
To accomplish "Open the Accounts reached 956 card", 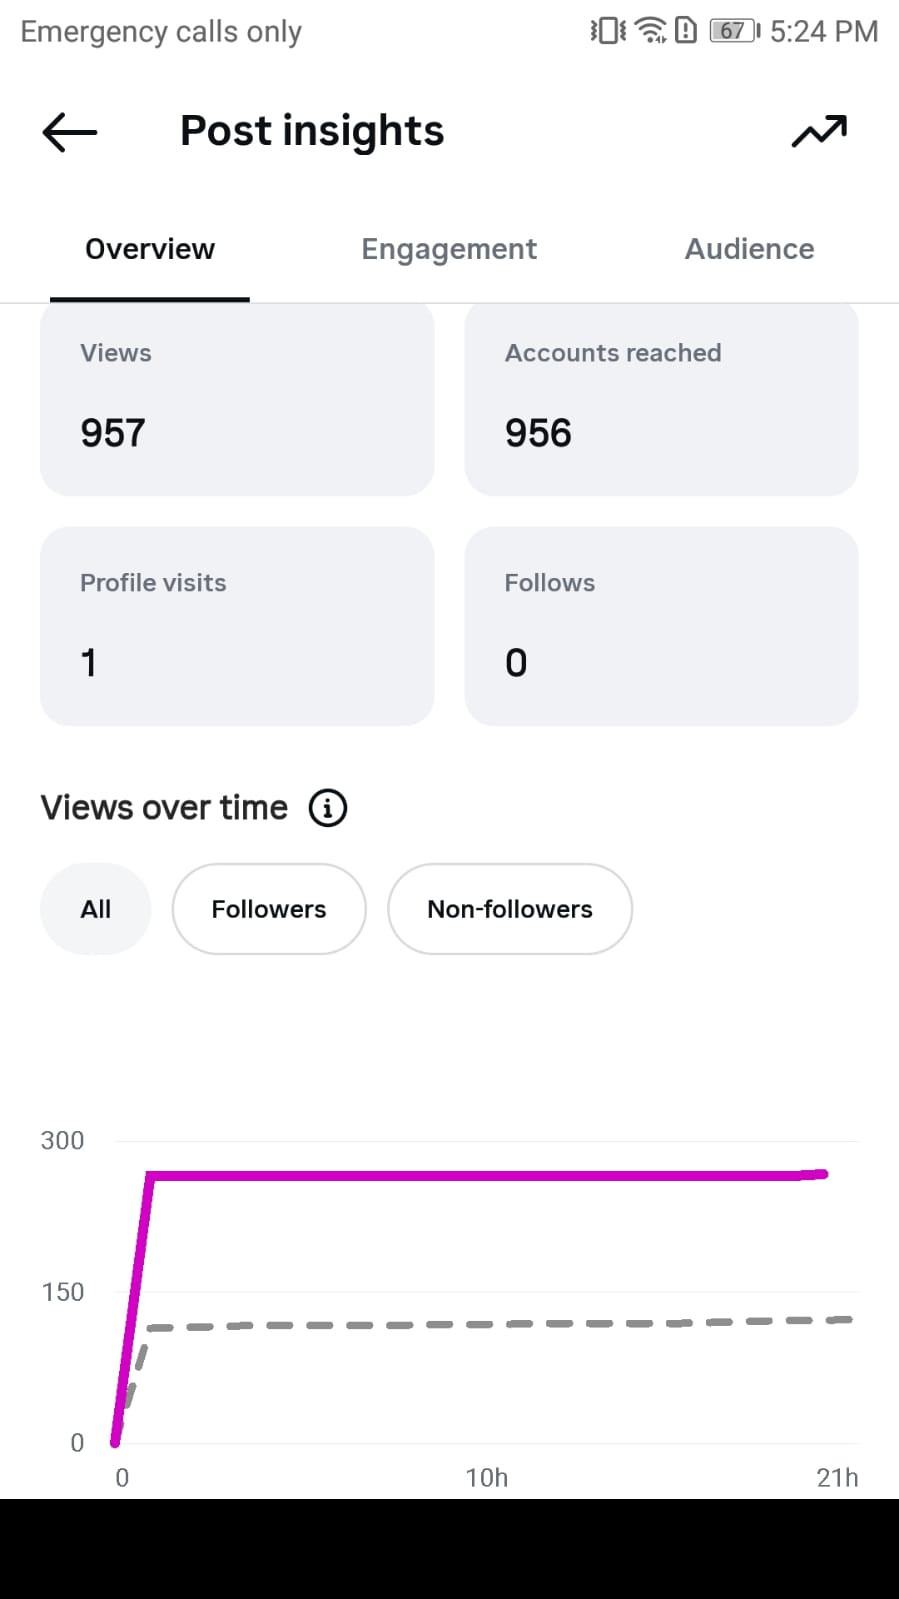I will point(661,400).
